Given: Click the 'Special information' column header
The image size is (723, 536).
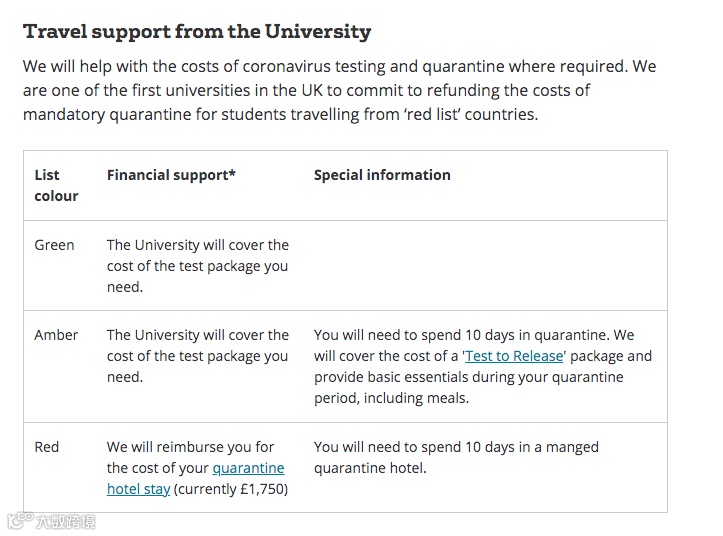Looking at the screenshot, I should point(382,175).
